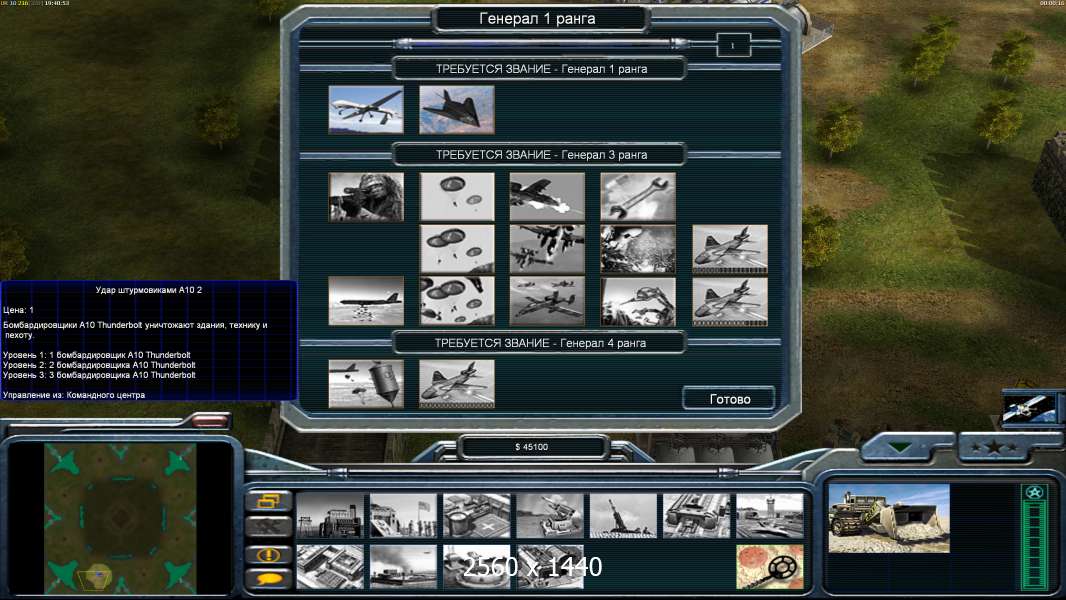Click the bulldozer unit portrait
Image resolution: width=1066 pixels, height=600 pixels.
pyautogui.click(x=889, y=518)
